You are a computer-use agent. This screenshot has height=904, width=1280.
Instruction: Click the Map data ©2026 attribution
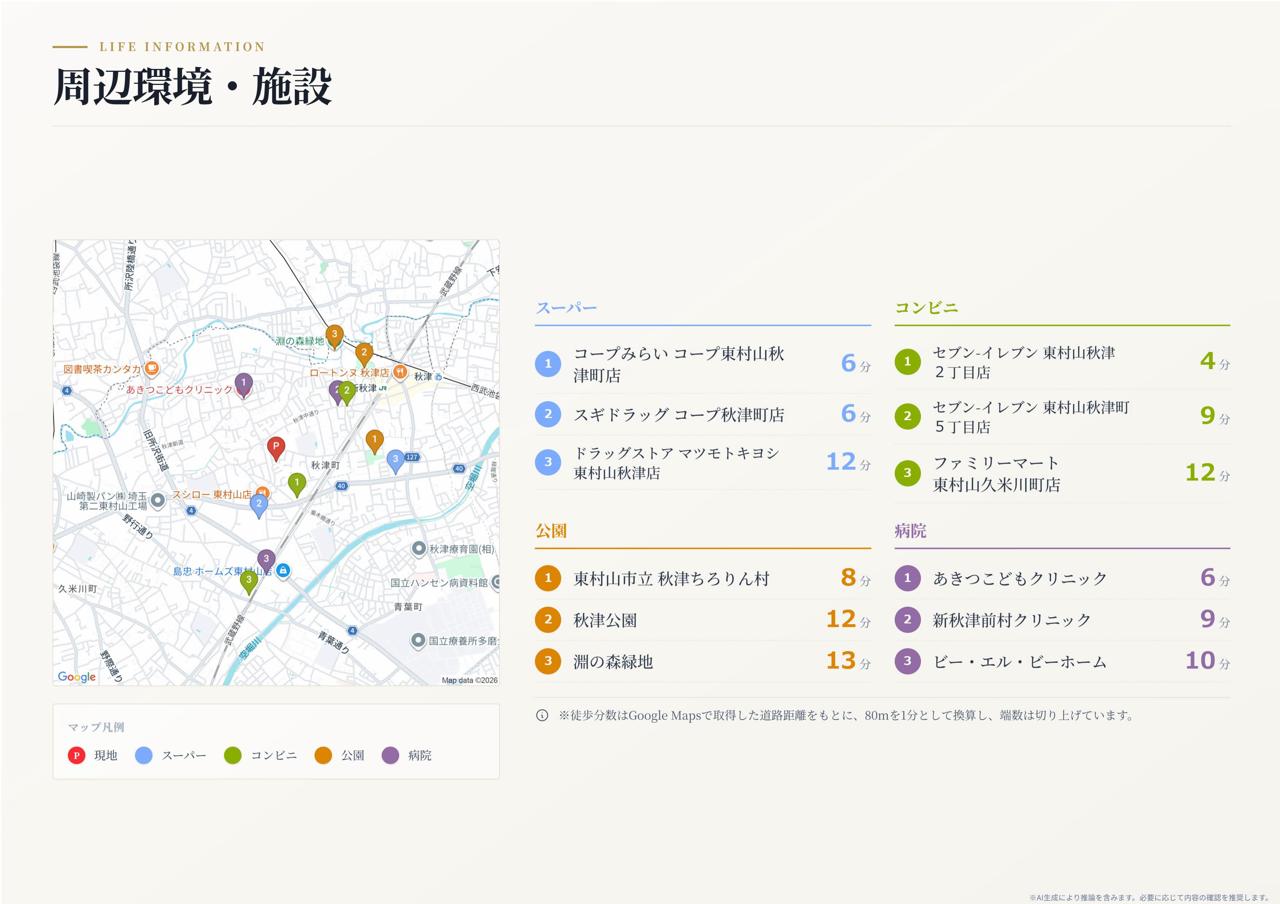[x=470, y=680]
